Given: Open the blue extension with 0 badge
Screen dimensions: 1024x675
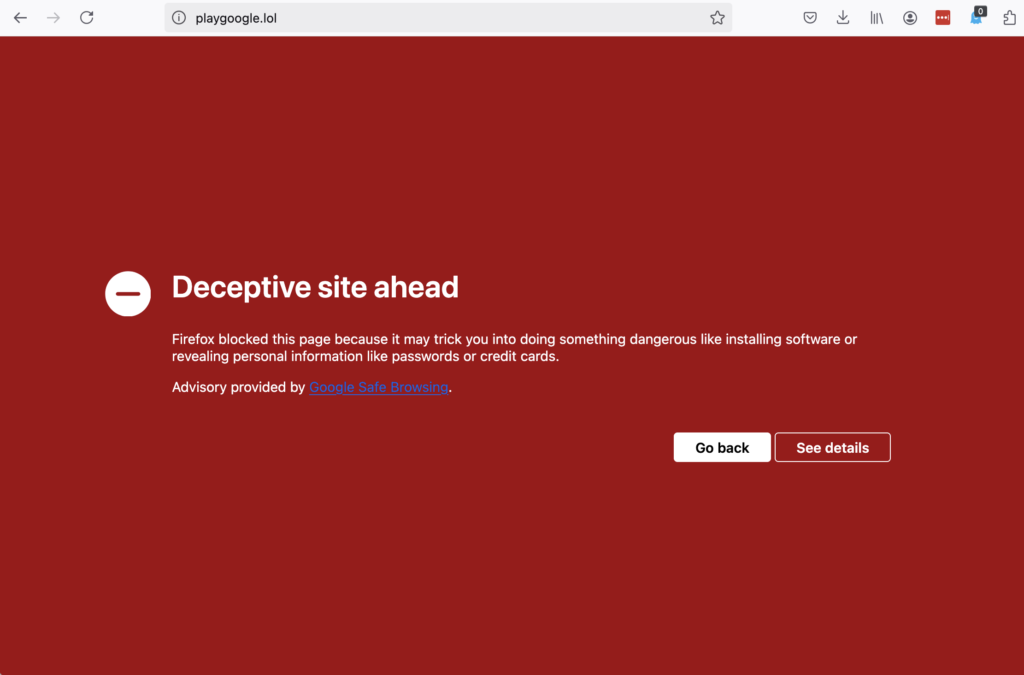Looking at the screenshot, I should pyautogui.click(x=976, y=16).
